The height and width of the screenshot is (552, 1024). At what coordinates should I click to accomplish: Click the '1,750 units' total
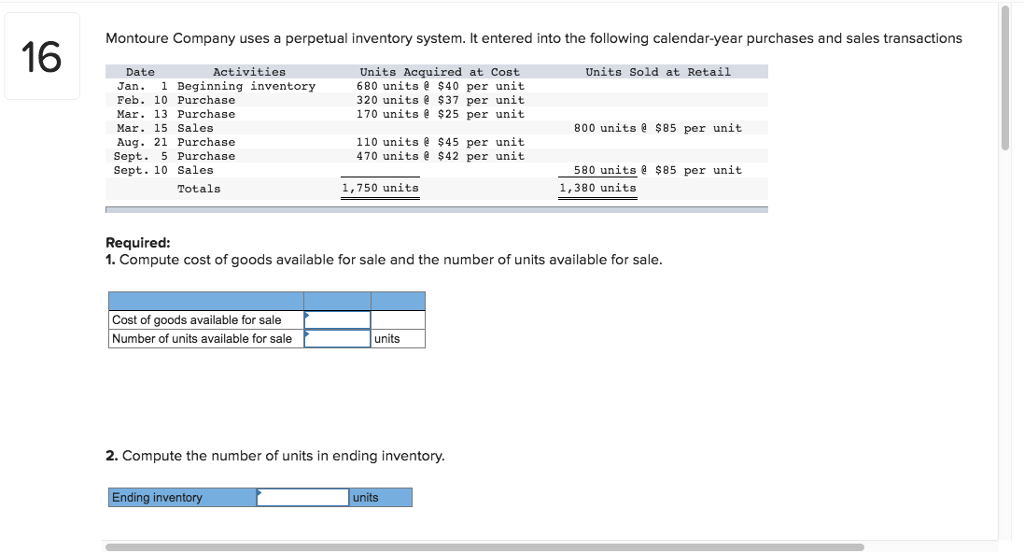[x=380, y=187]
